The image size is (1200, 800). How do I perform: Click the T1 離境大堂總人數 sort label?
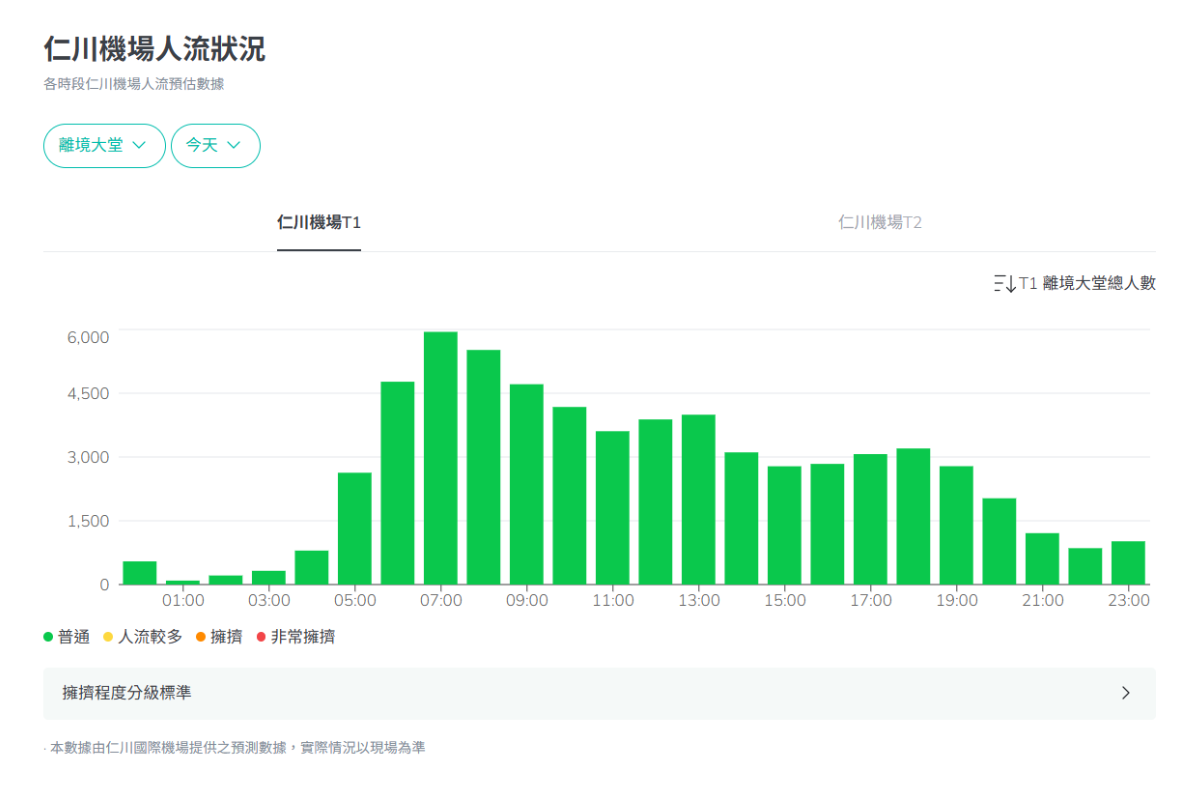coord(1087,284)
